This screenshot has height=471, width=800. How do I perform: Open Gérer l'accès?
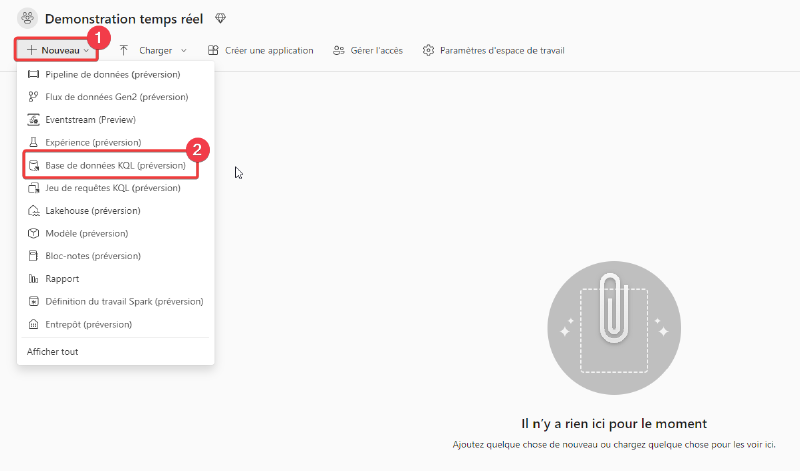click(368, 51)
